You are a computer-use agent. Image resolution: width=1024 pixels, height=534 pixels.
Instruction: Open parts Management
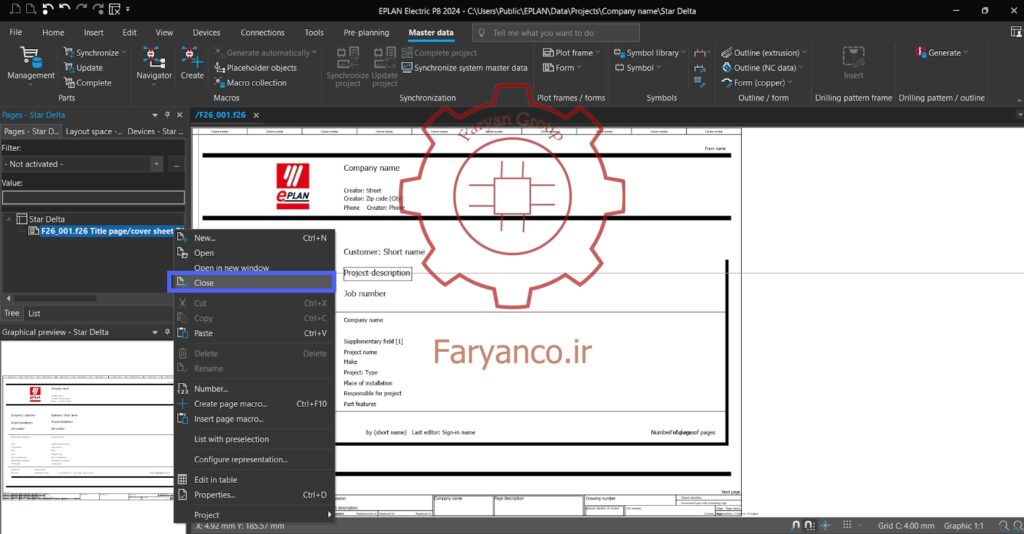[x=31, y=64]
